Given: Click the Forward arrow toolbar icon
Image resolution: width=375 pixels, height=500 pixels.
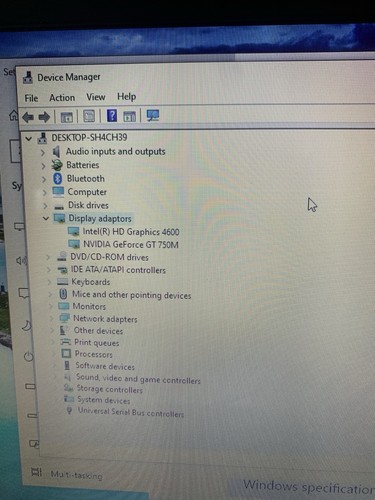Looking at the screenshot, I should (x=44, y=117).
